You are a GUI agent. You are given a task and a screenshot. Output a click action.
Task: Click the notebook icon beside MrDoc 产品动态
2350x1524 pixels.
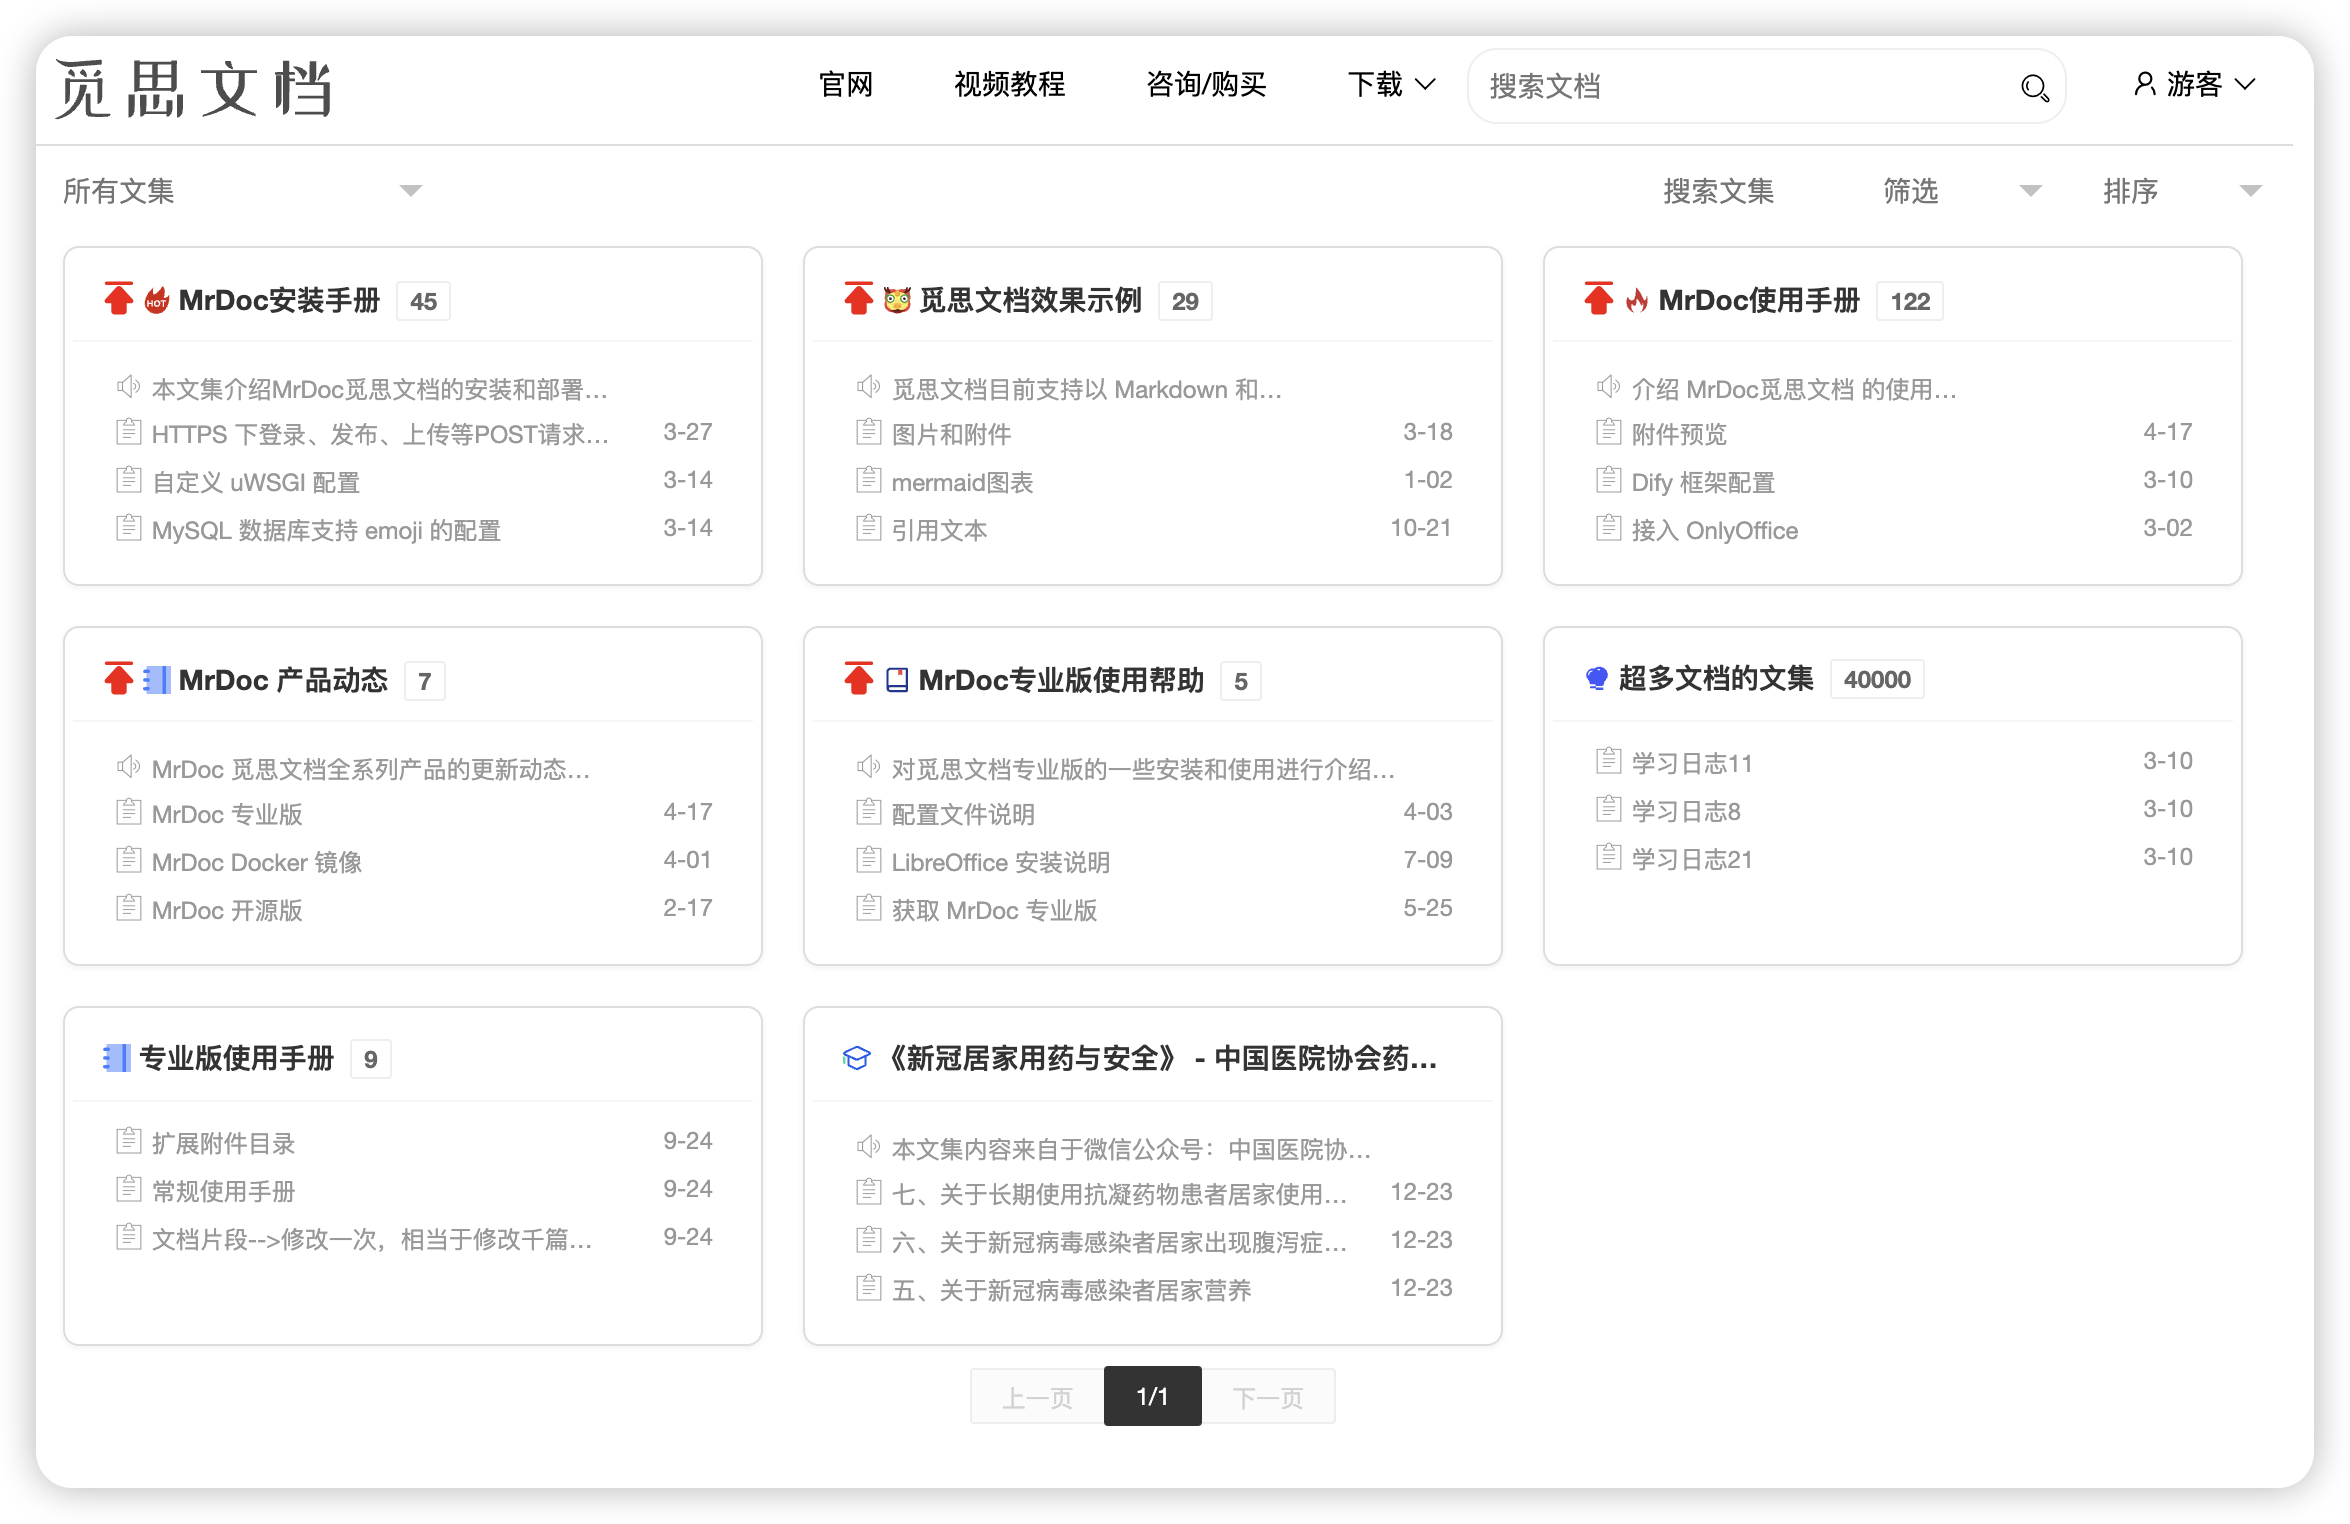157,680
